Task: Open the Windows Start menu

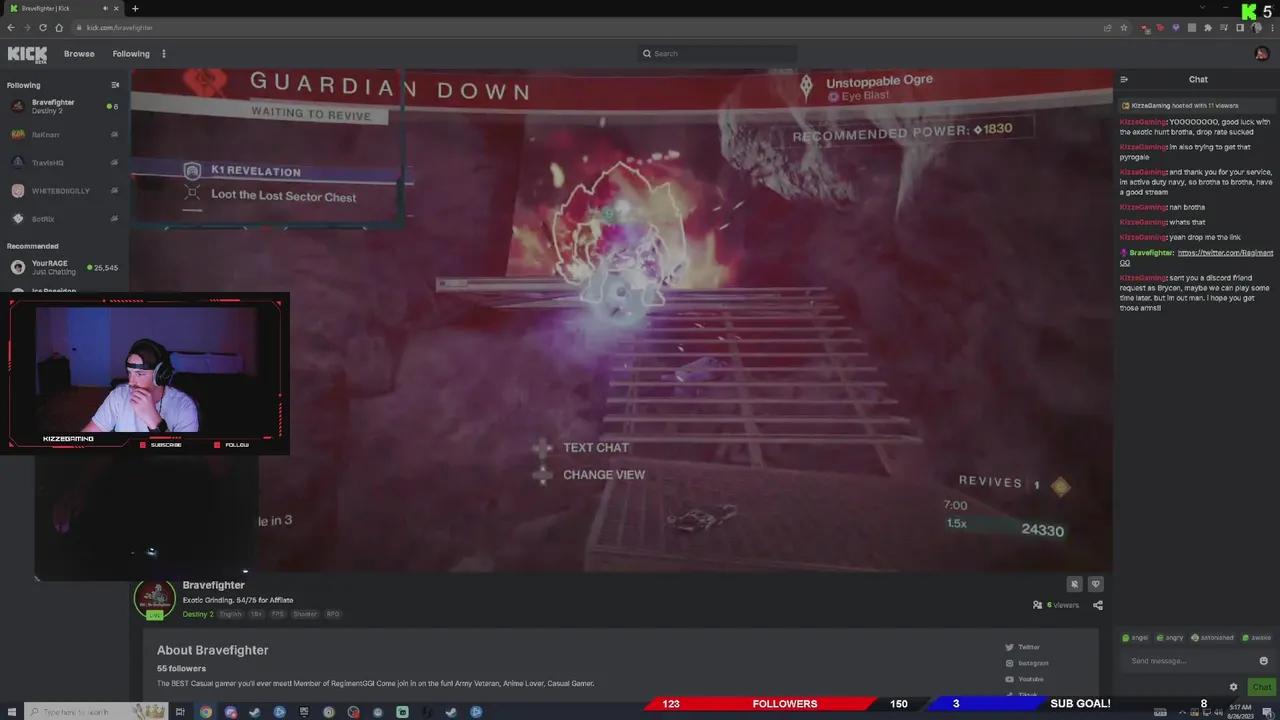Action: pos(12,712)
